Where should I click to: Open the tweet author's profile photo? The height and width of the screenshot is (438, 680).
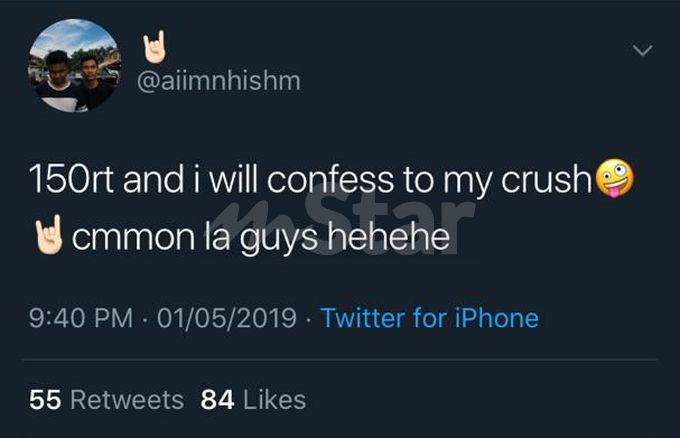(75, 65)
